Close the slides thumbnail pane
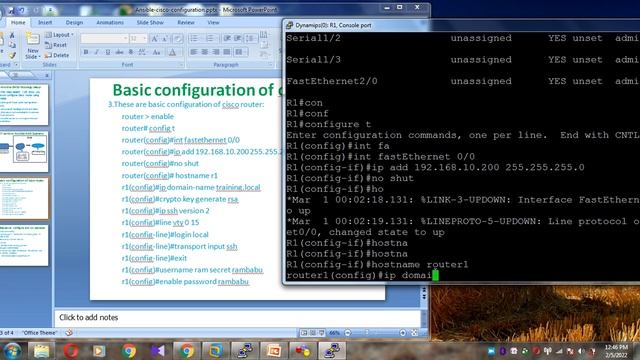This screenshot has height=360, width=640. coord(47,76)
